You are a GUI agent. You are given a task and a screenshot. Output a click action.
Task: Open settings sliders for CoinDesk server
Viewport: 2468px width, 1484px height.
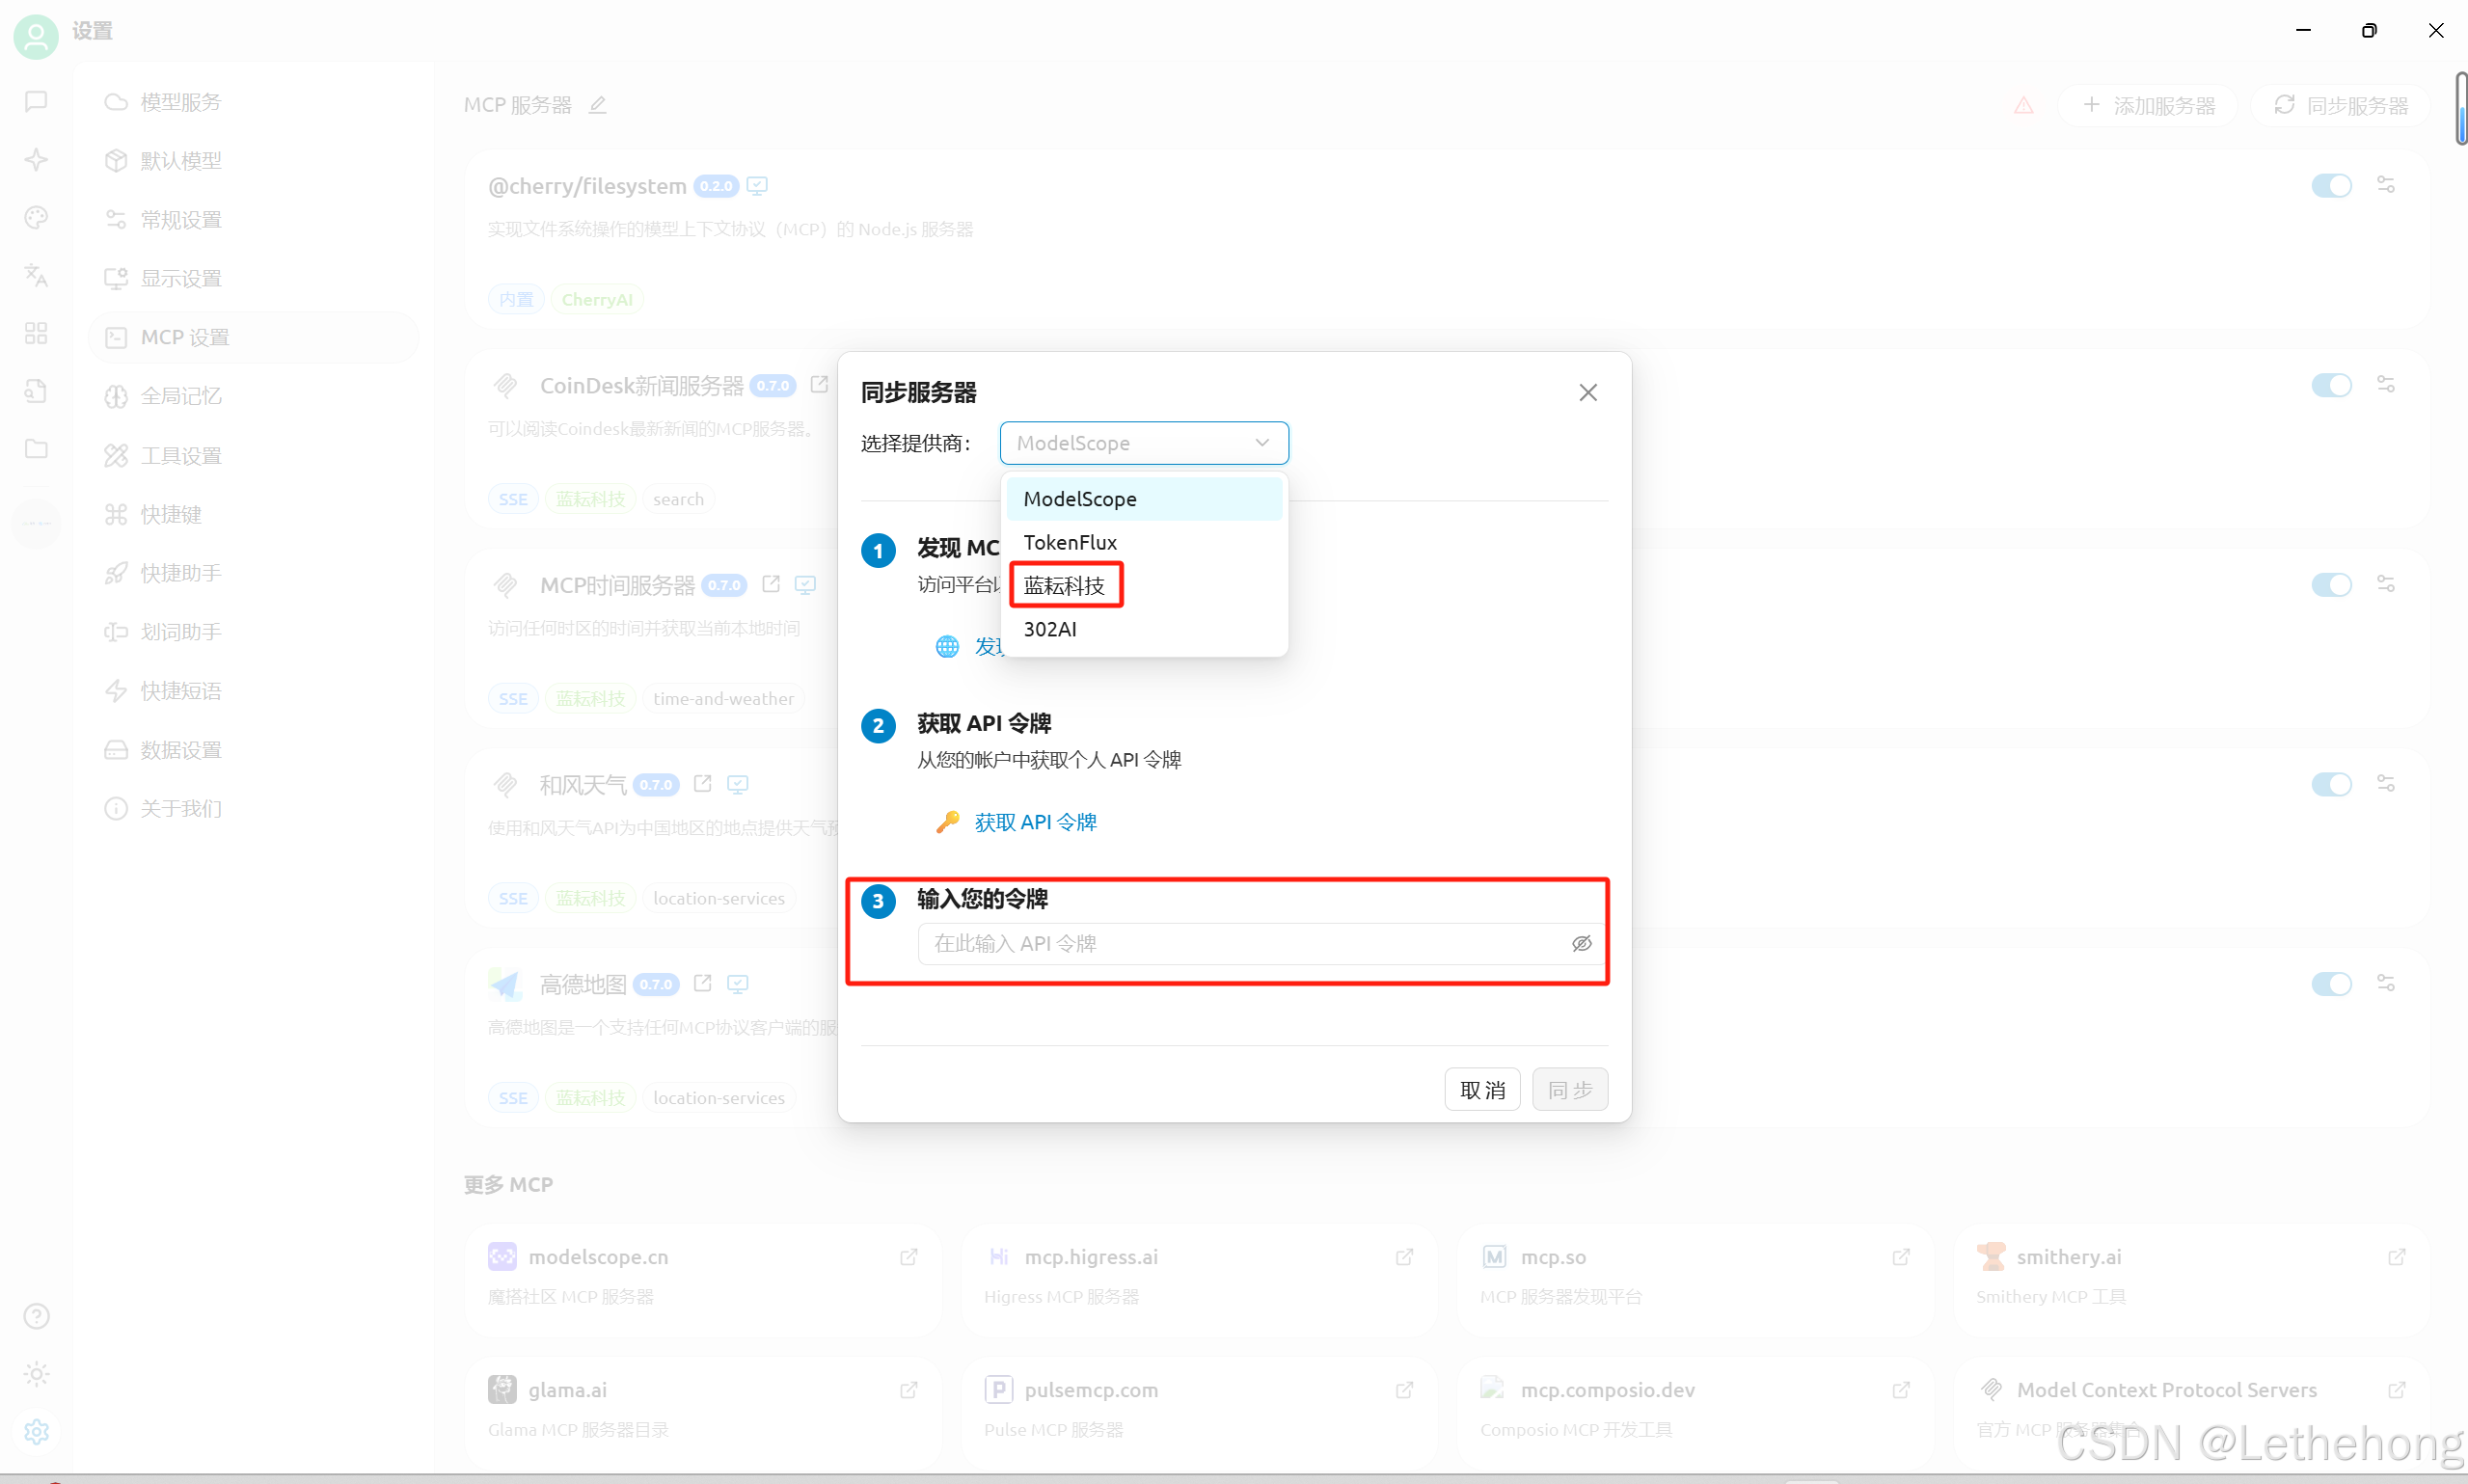[x=2385, y=385]
